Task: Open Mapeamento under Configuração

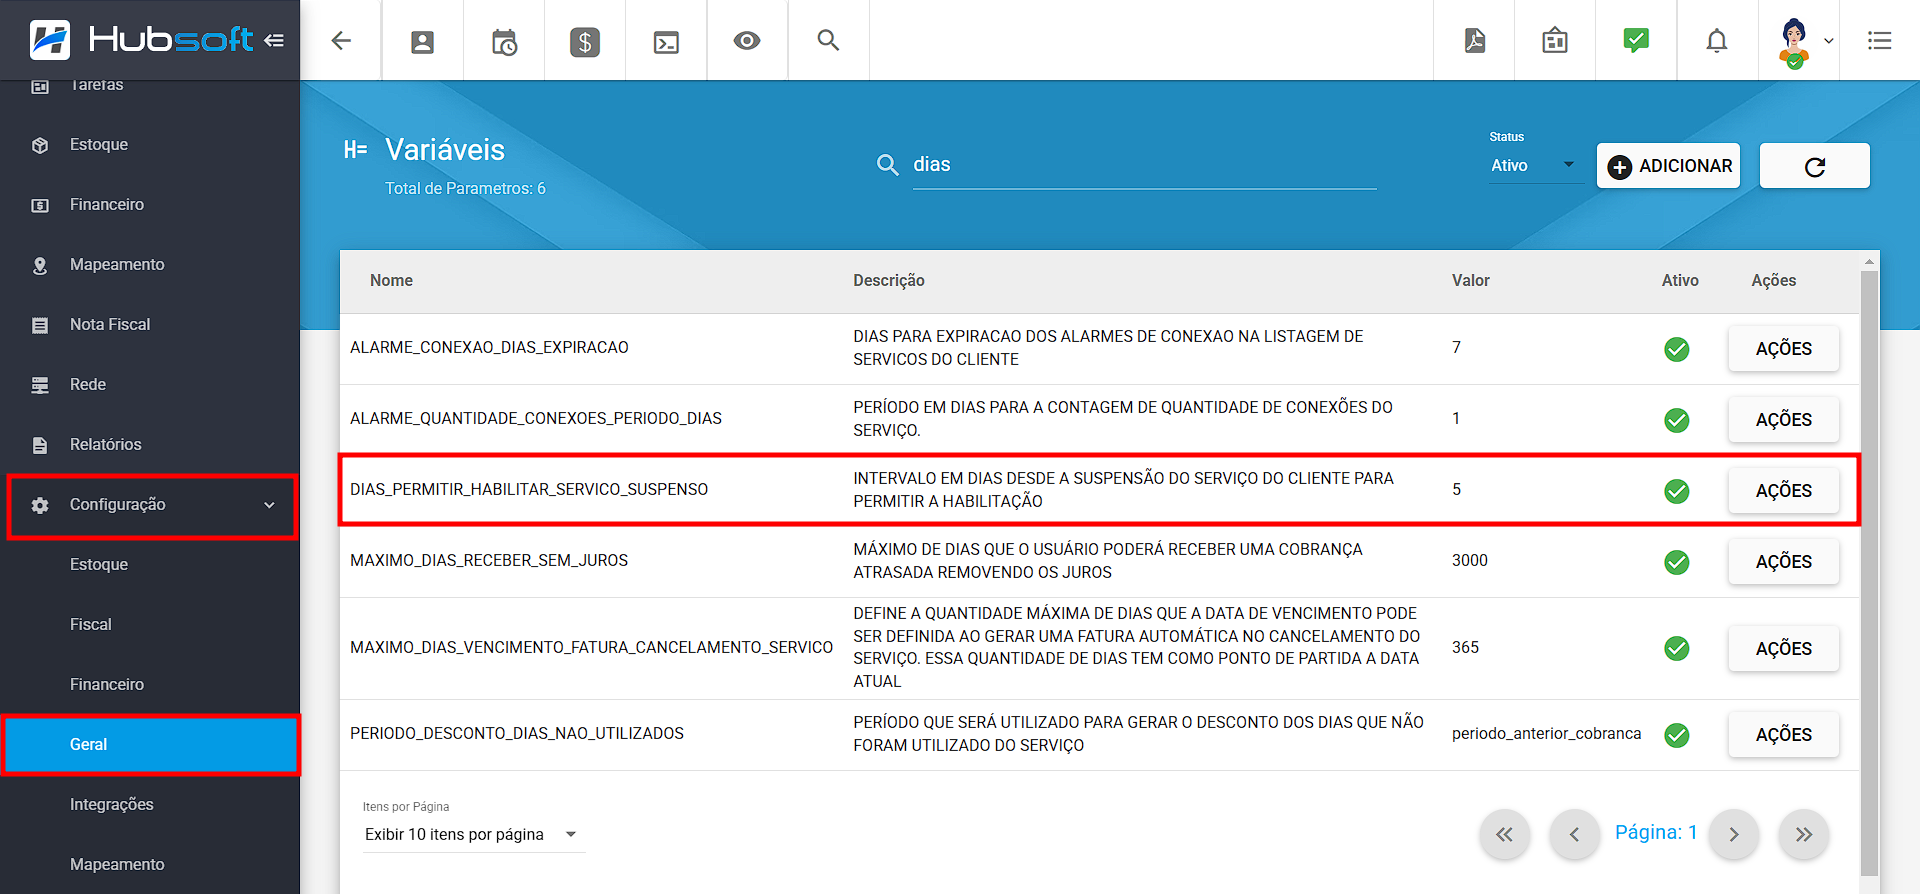Action: pyautogui.click(x=150, y=865)
